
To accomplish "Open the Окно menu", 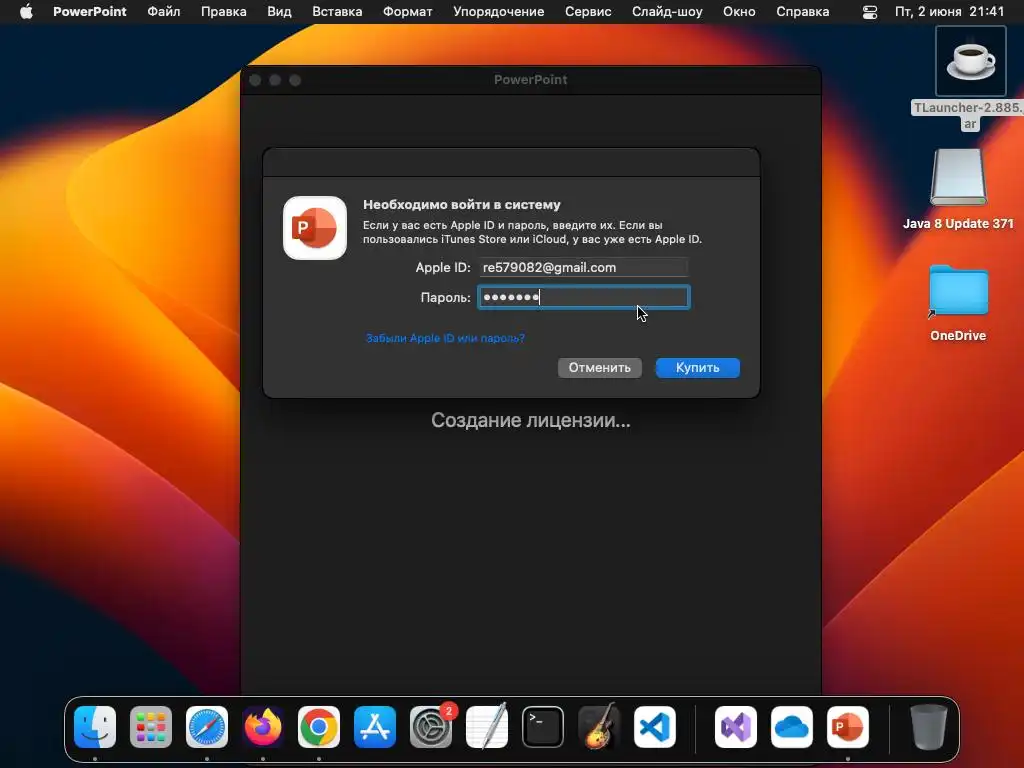I will [739, 12].
